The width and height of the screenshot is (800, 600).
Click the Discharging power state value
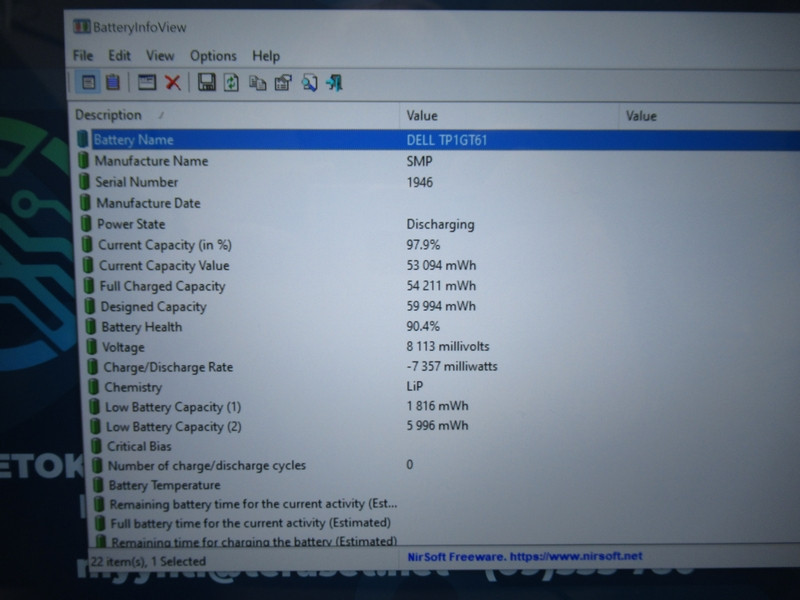[440, 224]
